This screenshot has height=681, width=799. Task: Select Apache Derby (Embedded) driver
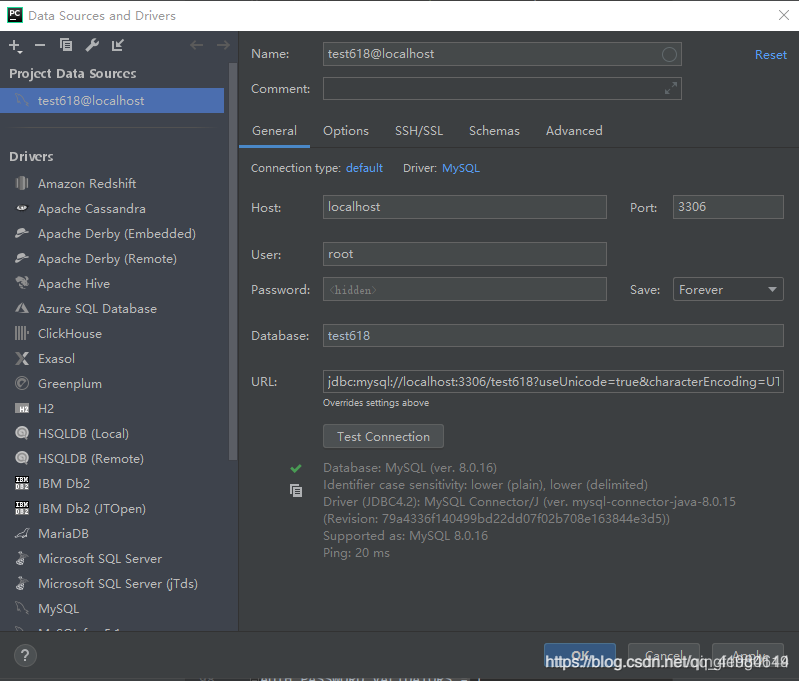point(115,233)
